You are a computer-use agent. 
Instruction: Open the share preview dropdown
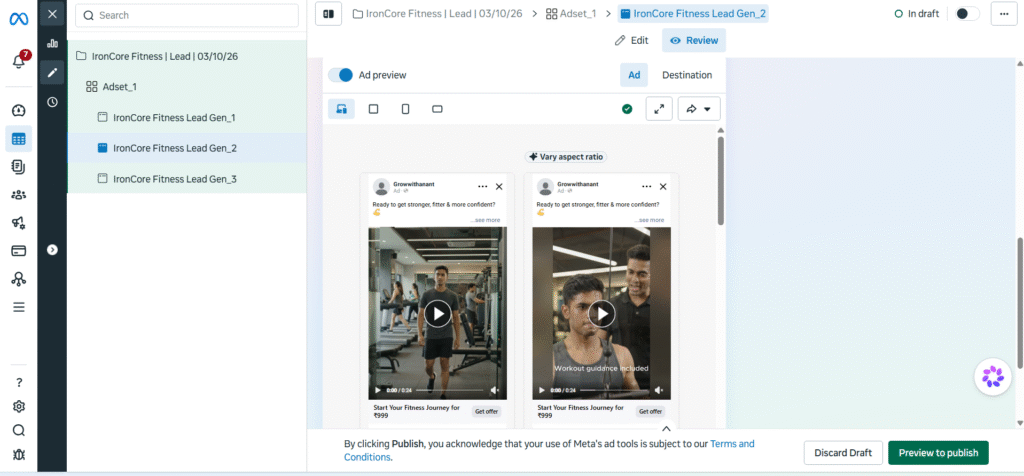[699, 109]
